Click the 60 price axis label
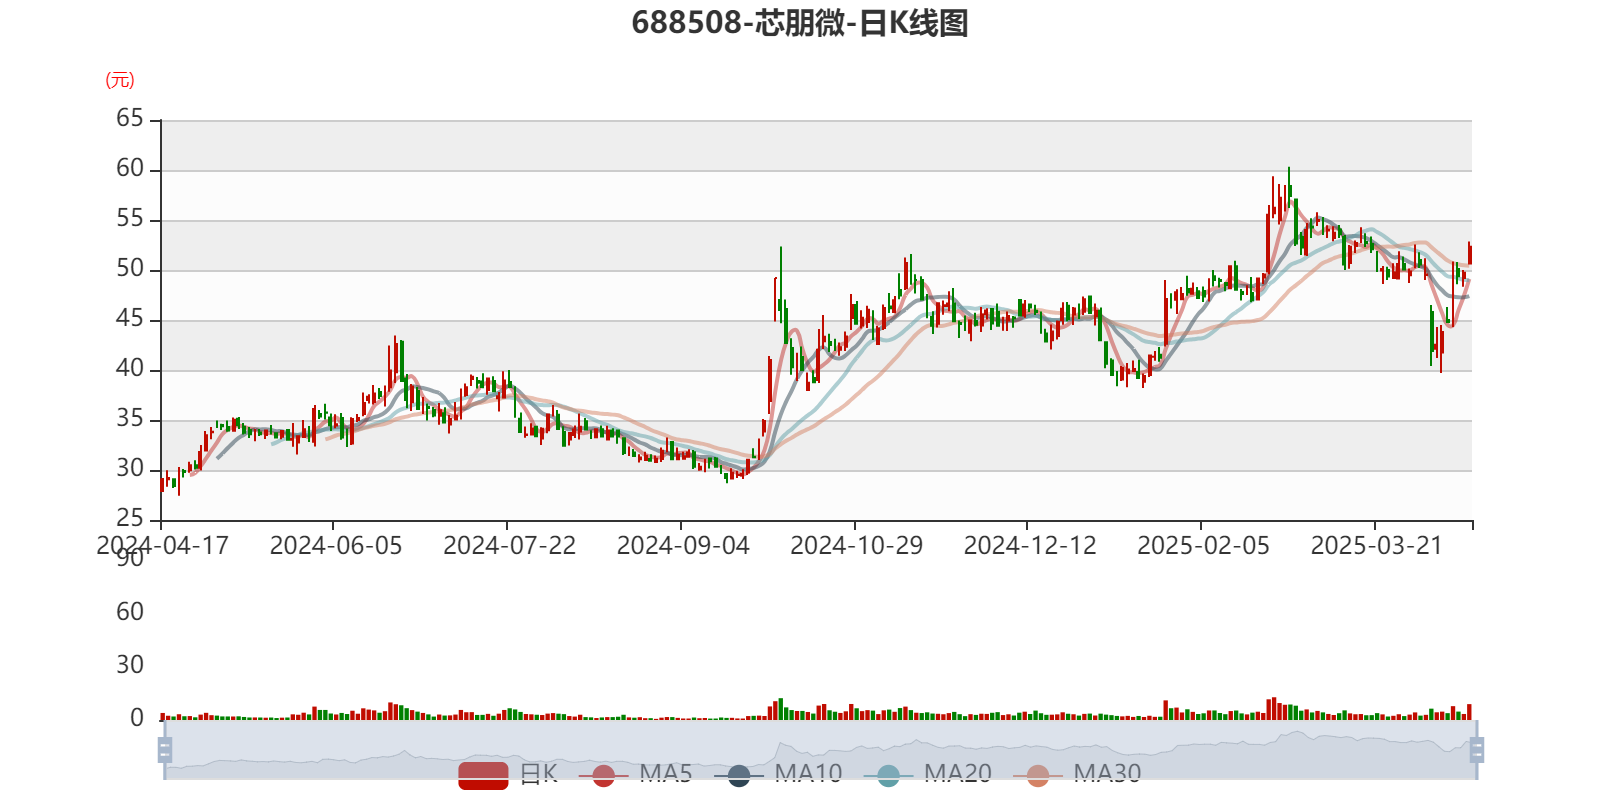 pos(130,169)
